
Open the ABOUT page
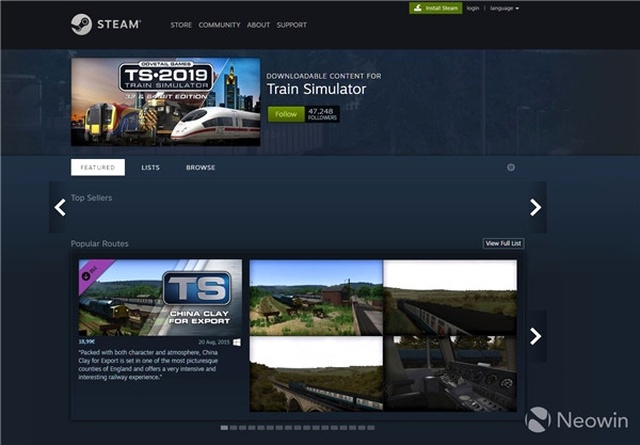(258, 25)
